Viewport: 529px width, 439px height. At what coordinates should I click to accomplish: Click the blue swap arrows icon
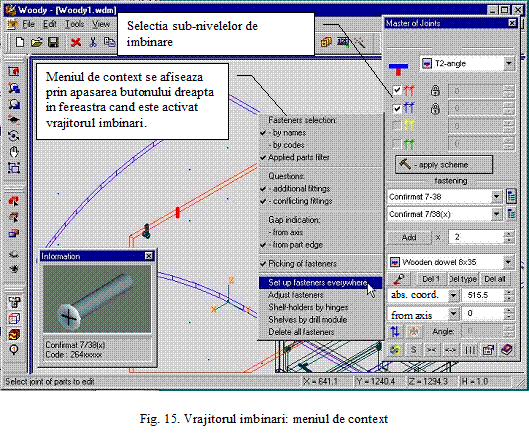(x=395, y=331)
